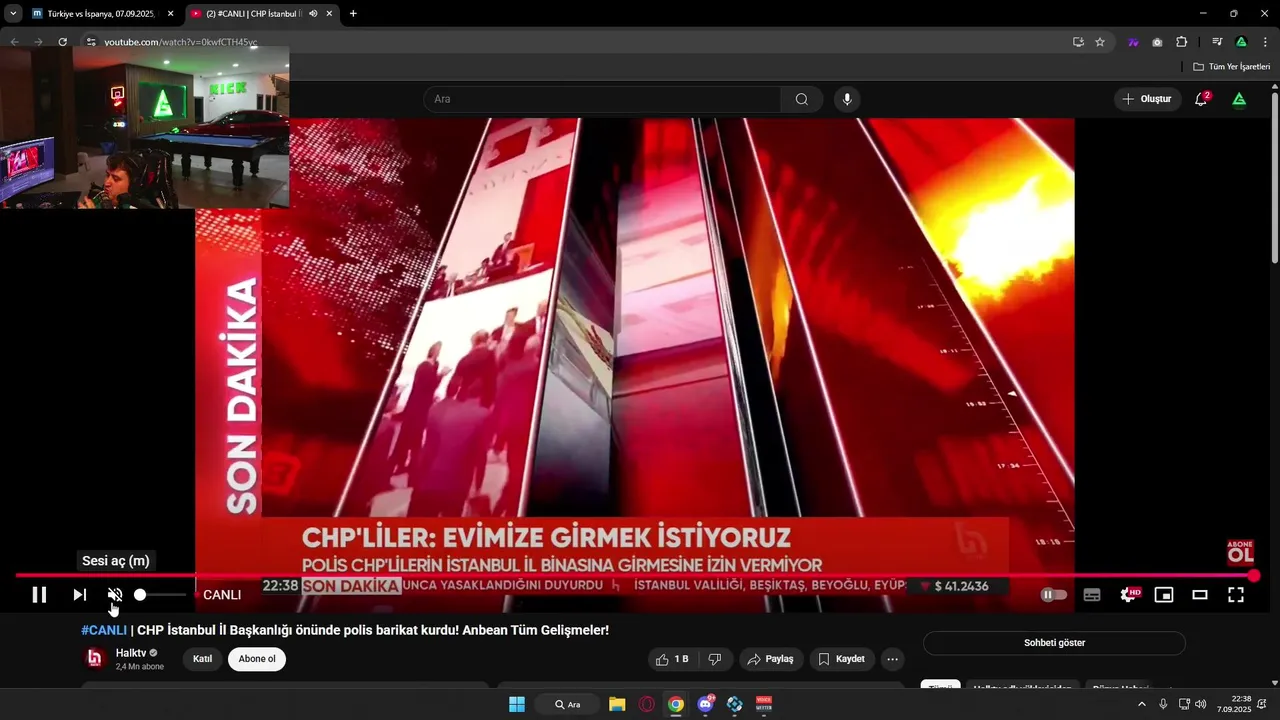Jump to live with CANLI indicator

(222, 595)
